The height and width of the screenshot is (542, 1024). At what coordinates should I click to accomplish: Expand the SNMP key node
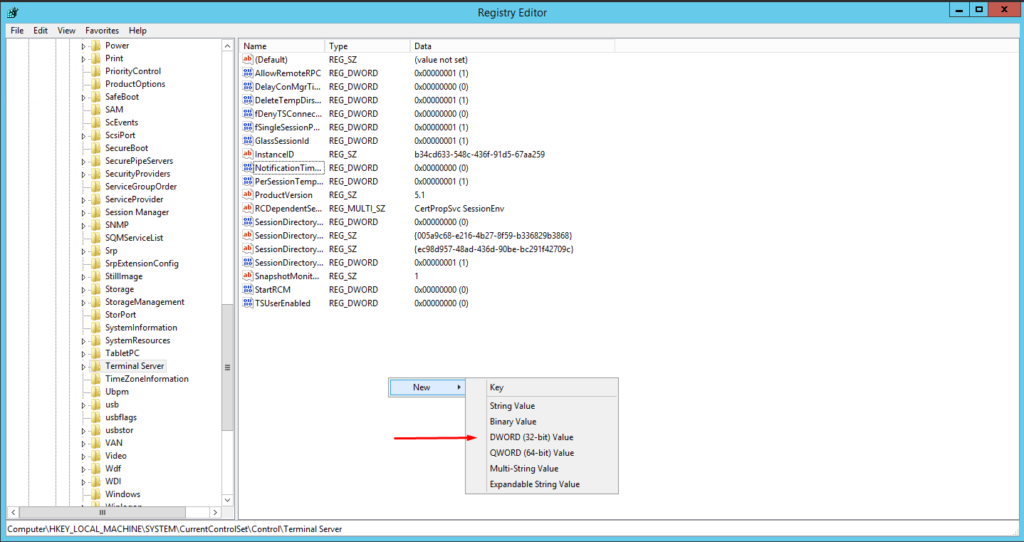[84, 225]
